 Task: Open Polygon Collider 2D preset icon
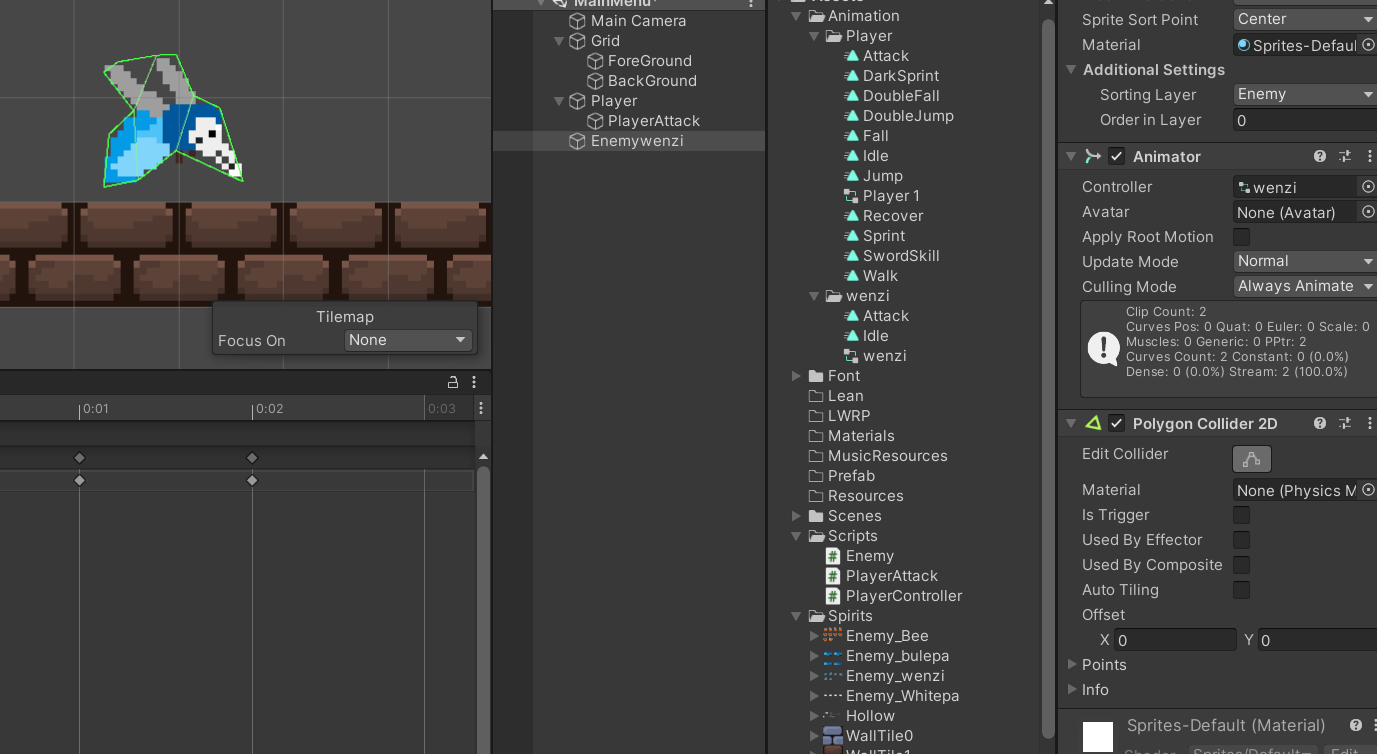[1345, 424]
